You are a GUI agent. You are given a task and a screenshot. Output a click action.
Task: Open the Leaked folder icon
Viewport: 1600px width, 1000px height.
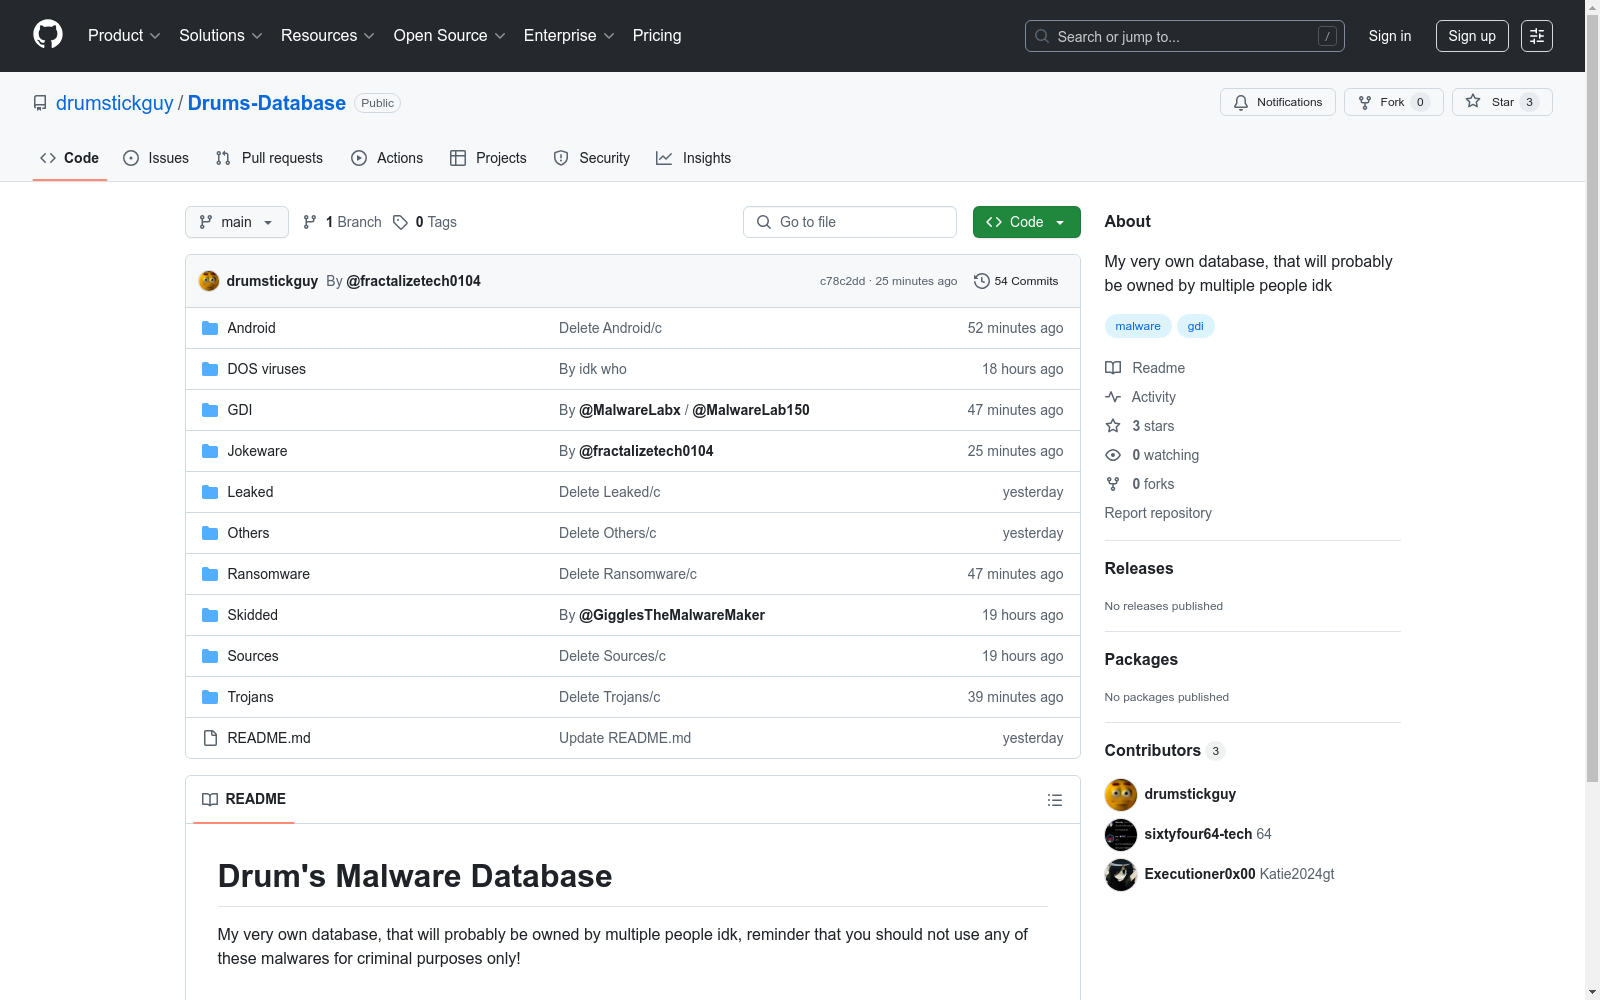(210, 492)
